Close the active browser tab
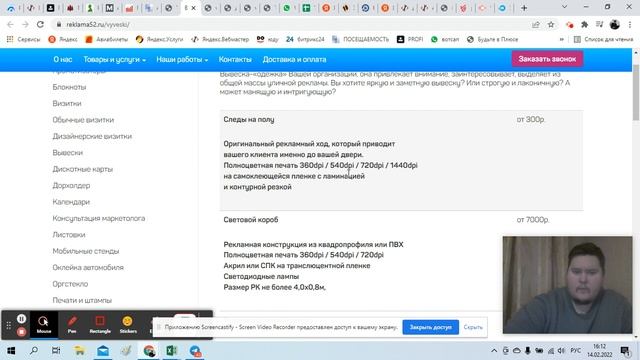This screenshot has height=360, width=640. pos(193,8)
